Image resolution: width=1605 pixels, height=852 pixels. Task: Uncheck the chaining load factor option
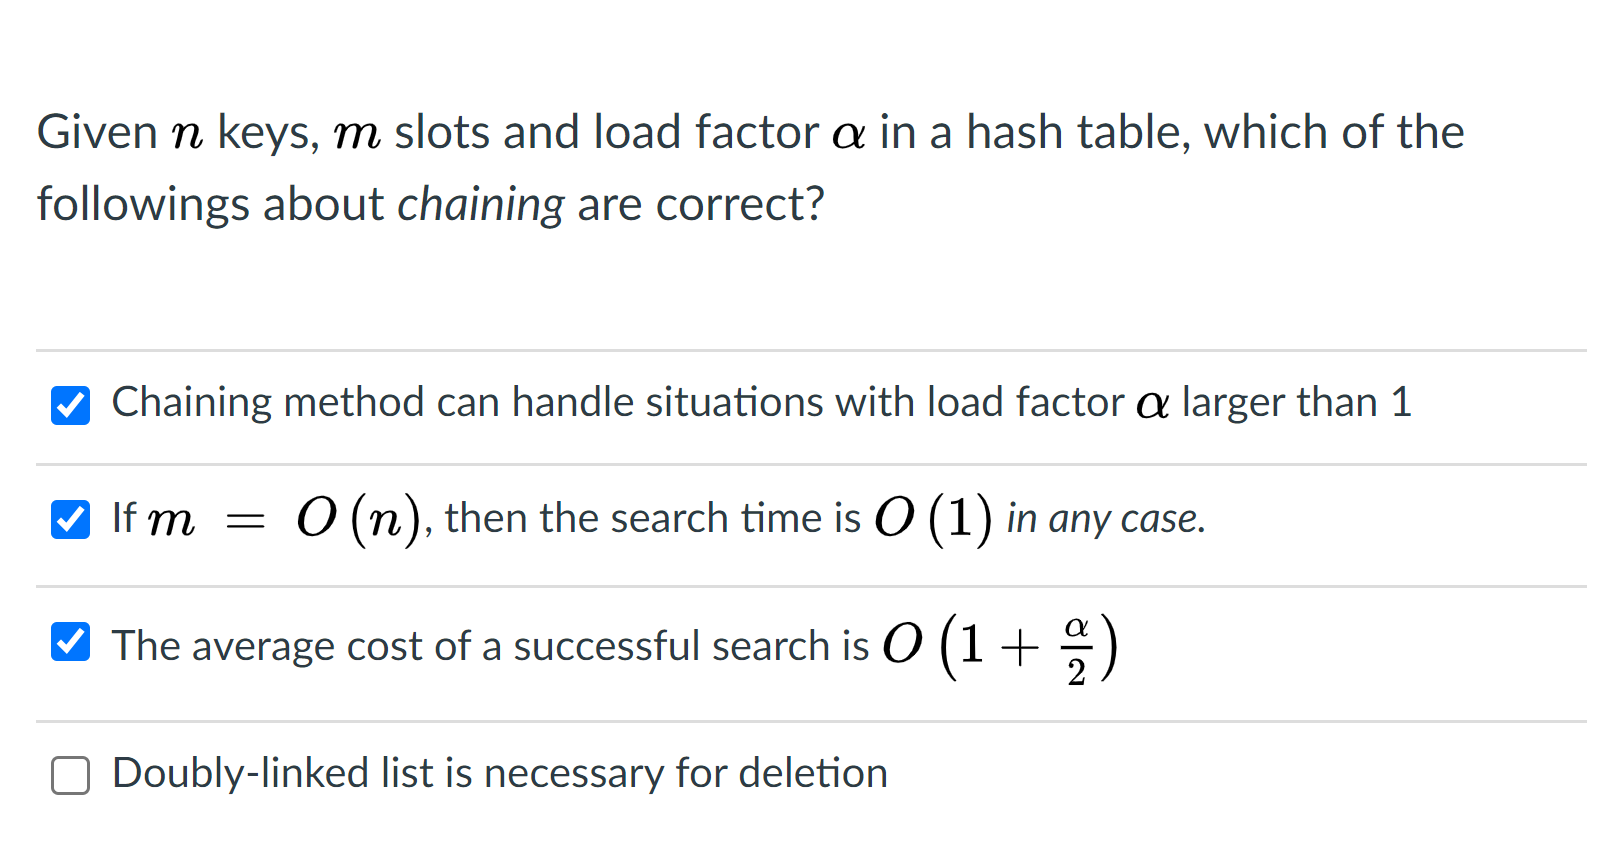[69, 405]
